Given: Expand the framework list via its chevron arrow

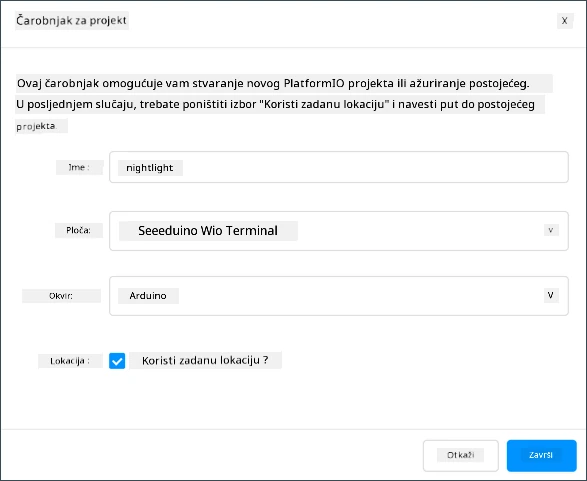Looking at the screenshot, I should pos(551,295).
